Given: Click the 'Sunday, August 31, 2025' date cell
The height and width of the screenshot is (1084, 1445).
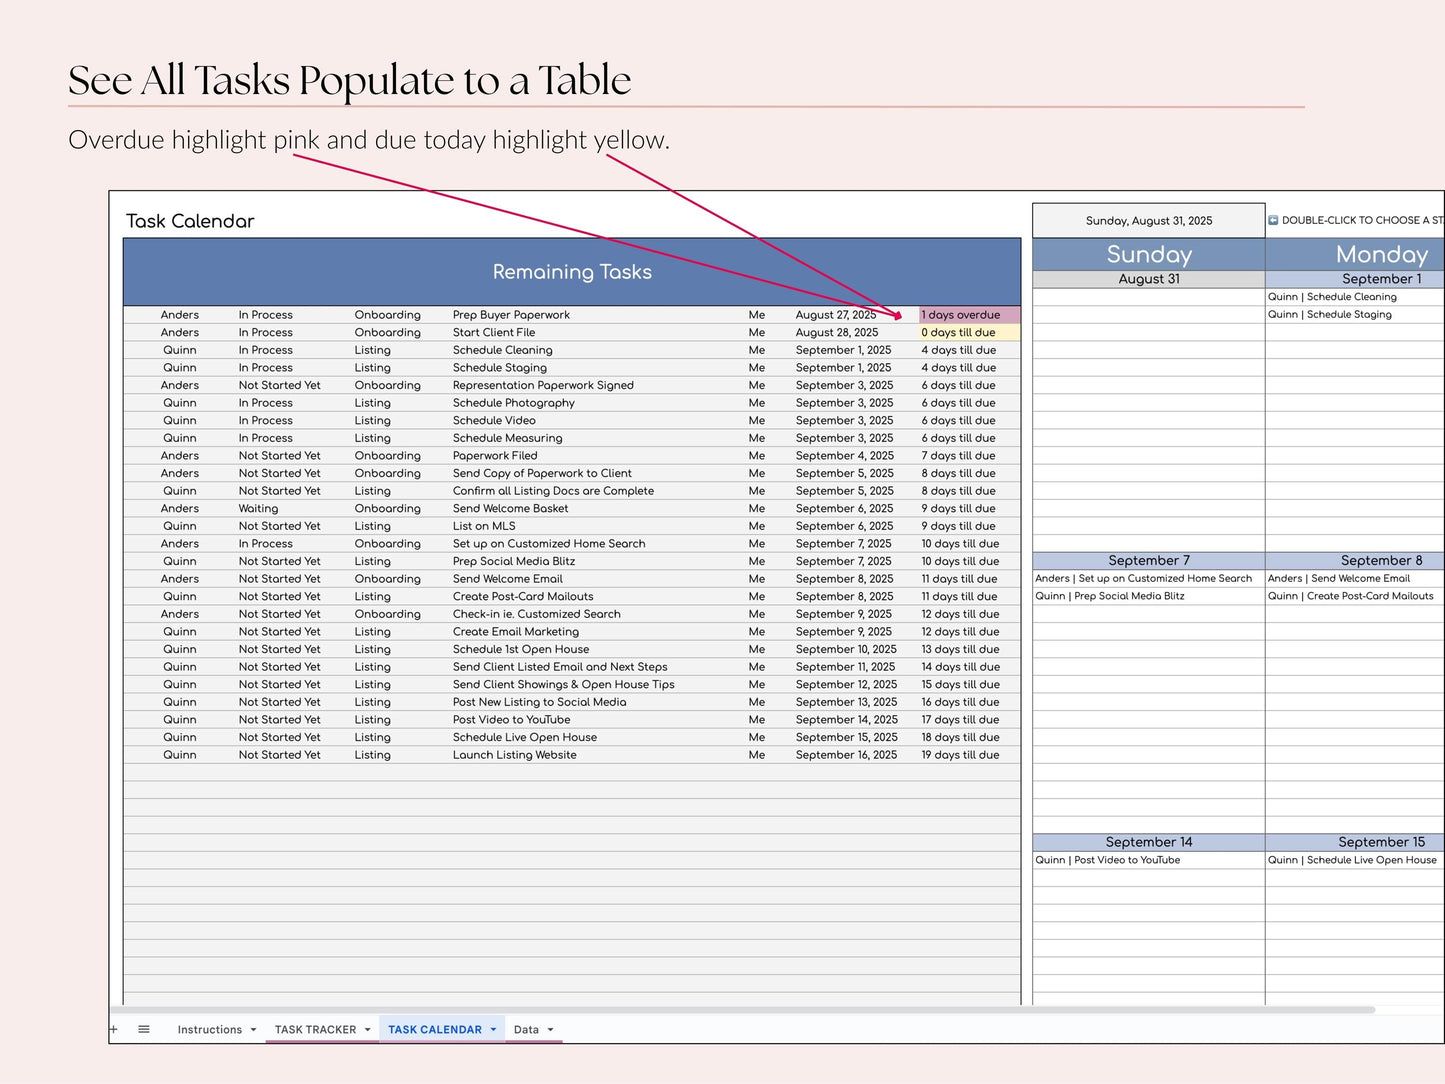Looking at the screenshot, I should pos(1149,221).
